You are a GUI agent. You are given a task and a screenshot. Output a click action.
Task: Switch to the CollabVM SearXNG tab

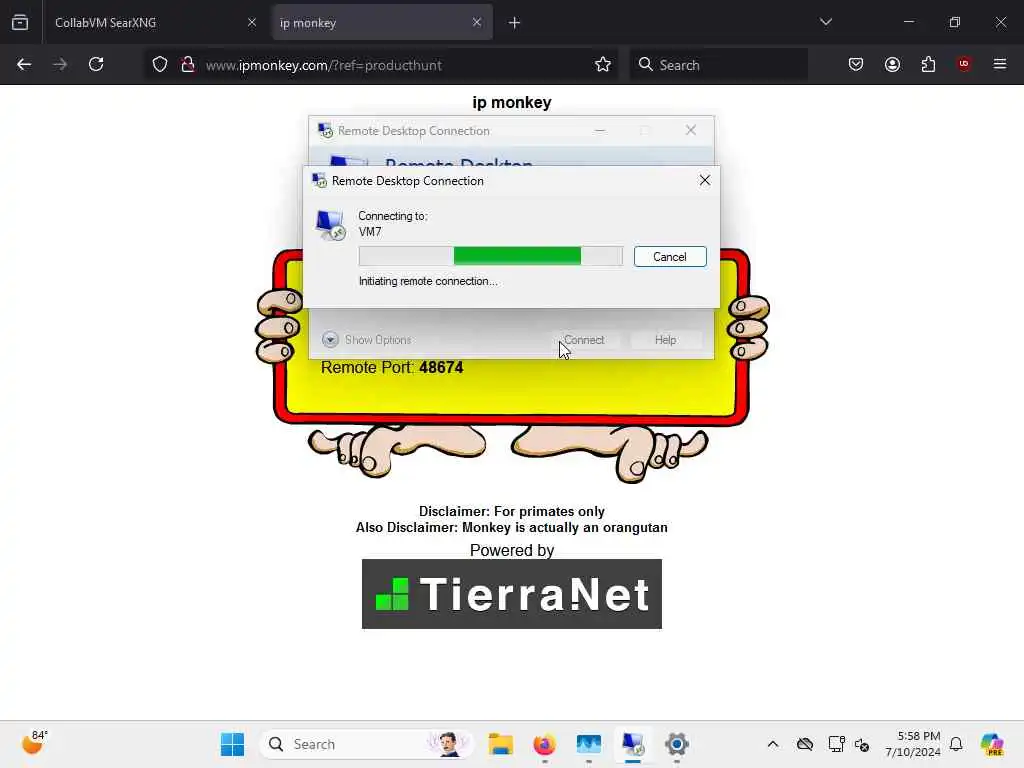[153, 22]
